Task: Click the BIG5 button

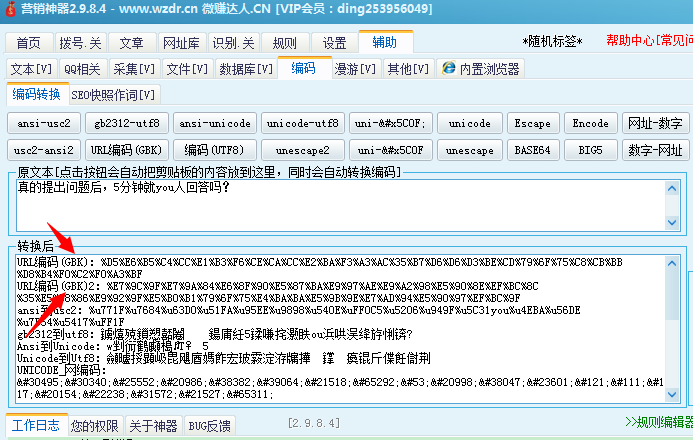Action: pyautogui.click(x=590, y=150)
